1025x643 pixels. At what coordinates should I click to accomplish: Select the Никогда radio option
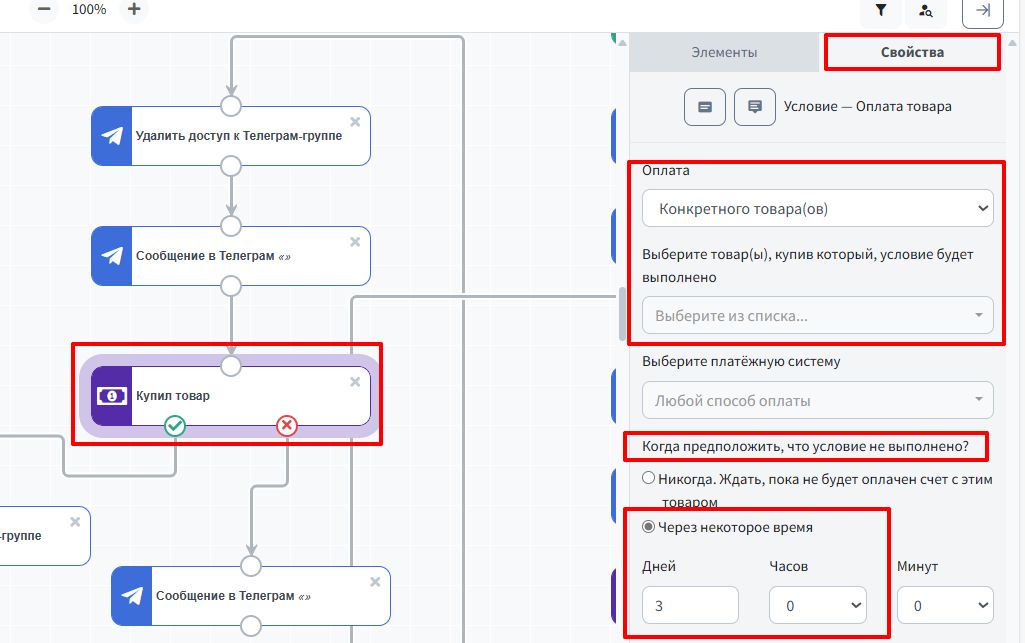pos(648,478)
